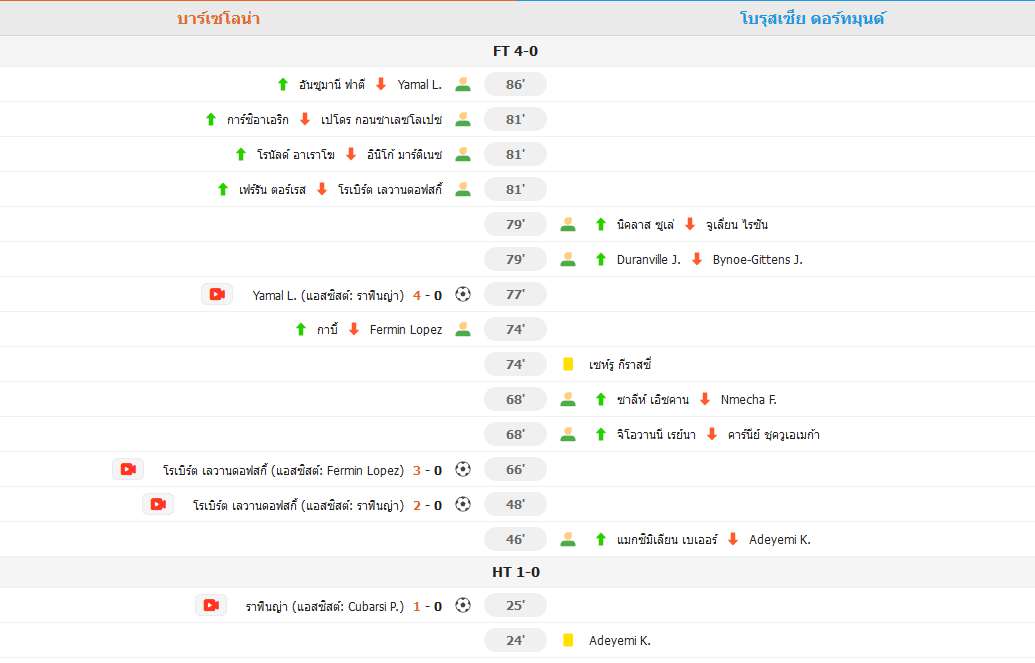
Task: Click the 24' minute badge
Action: pos(516,641)
